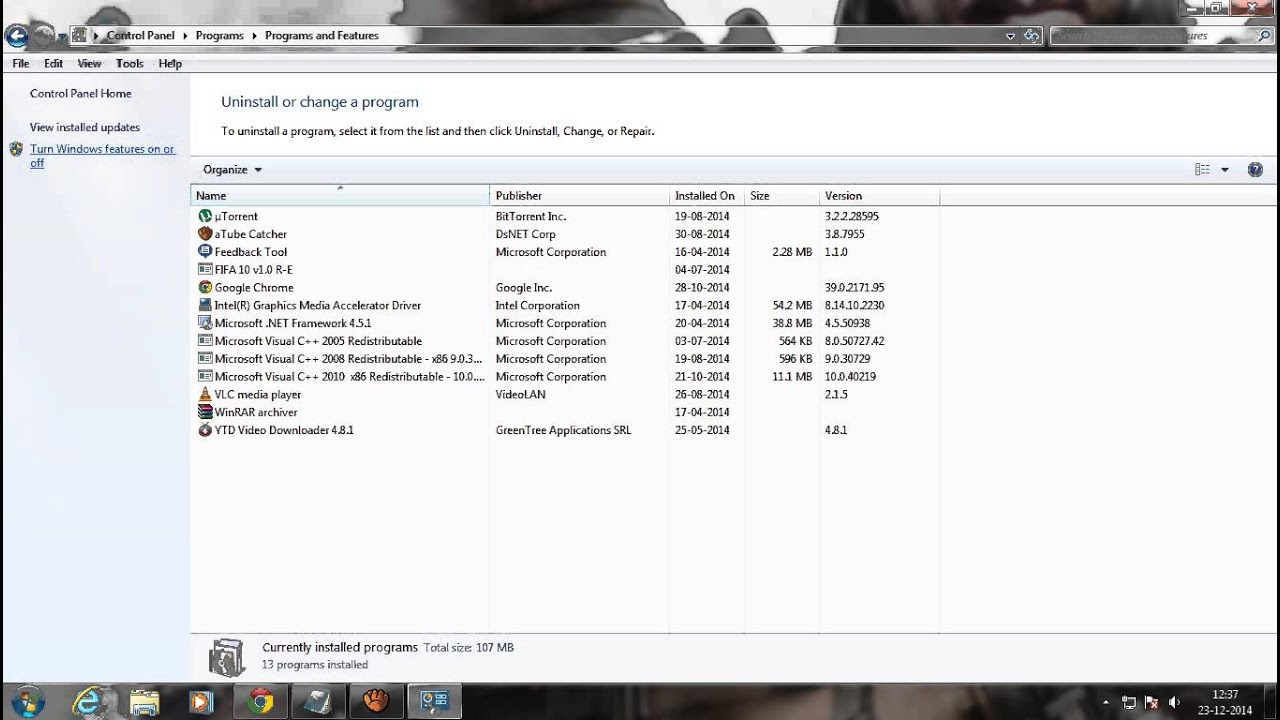Click the Back navigation arrow

pyautogui.click(x=15, y=36)
